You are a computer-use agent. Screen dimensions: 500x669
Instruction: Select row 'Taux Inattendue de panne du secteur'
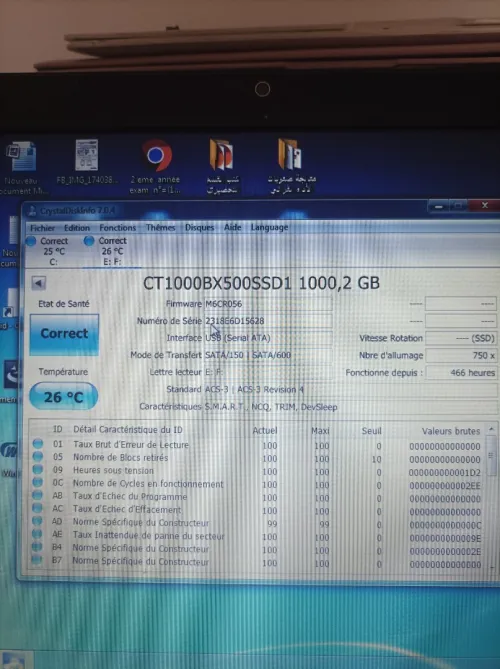[x=258, y=536]
